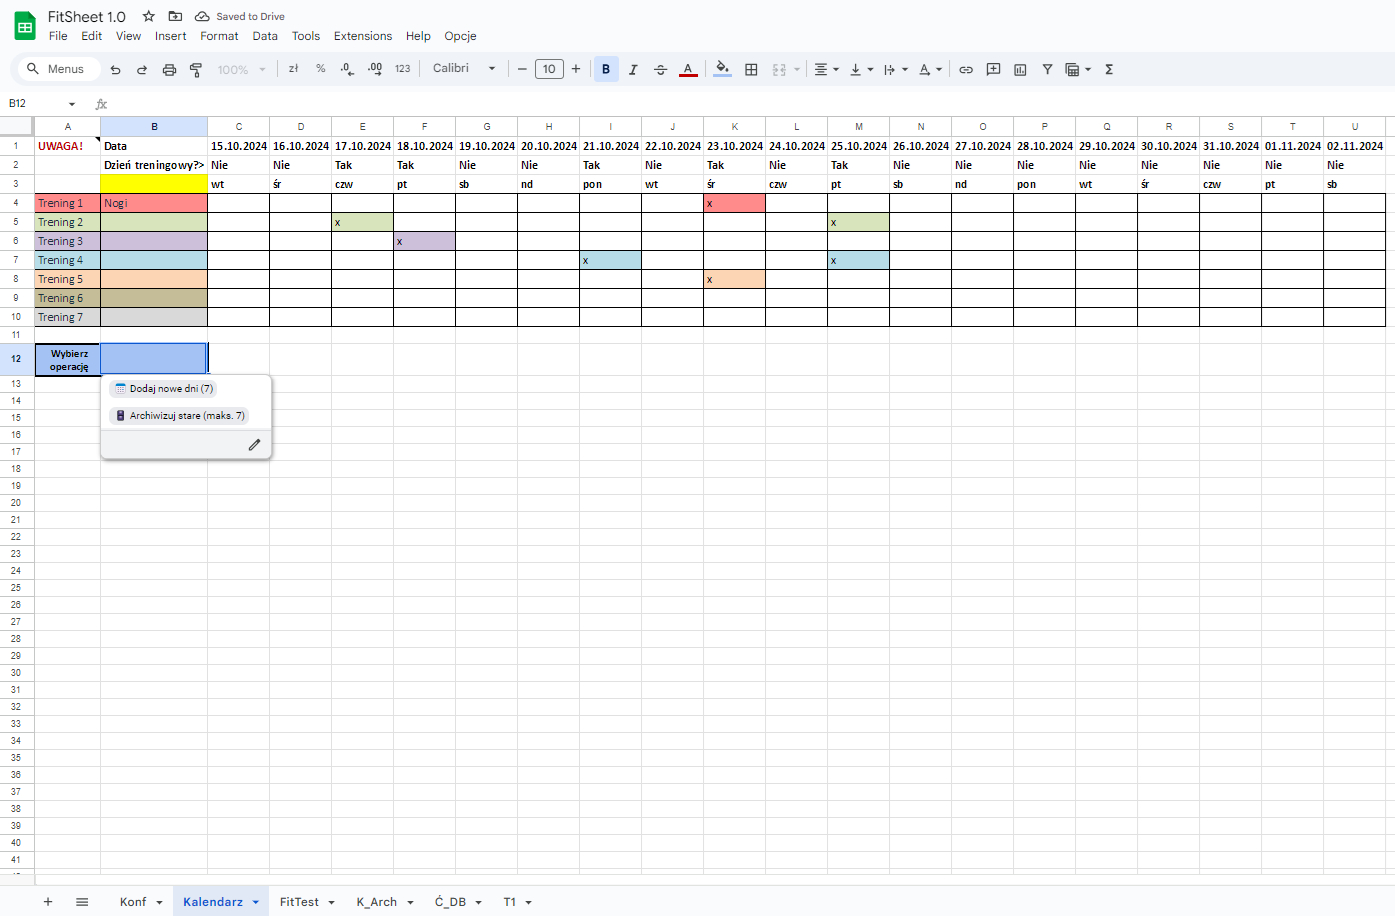Expand the horizontal align dropdown
Image resolution: width=1395 pixels, height=916 pixels.
[826, 69]
